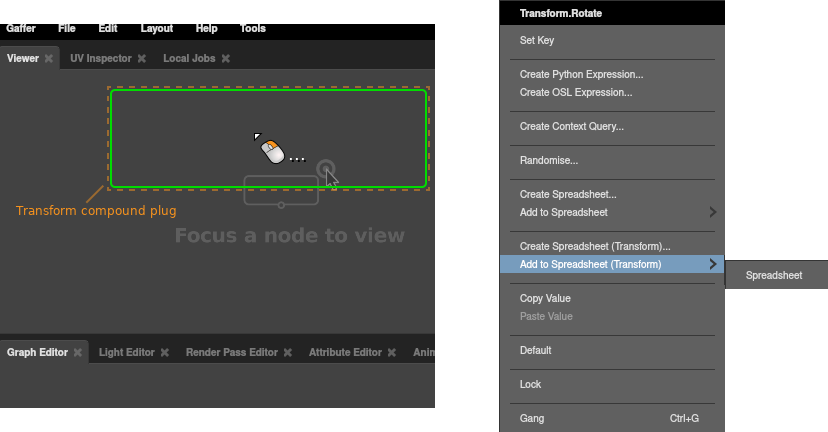This screenshot has height=432, width=828.
Task: Close the UV Inspector tab
Action: [142, 59]
